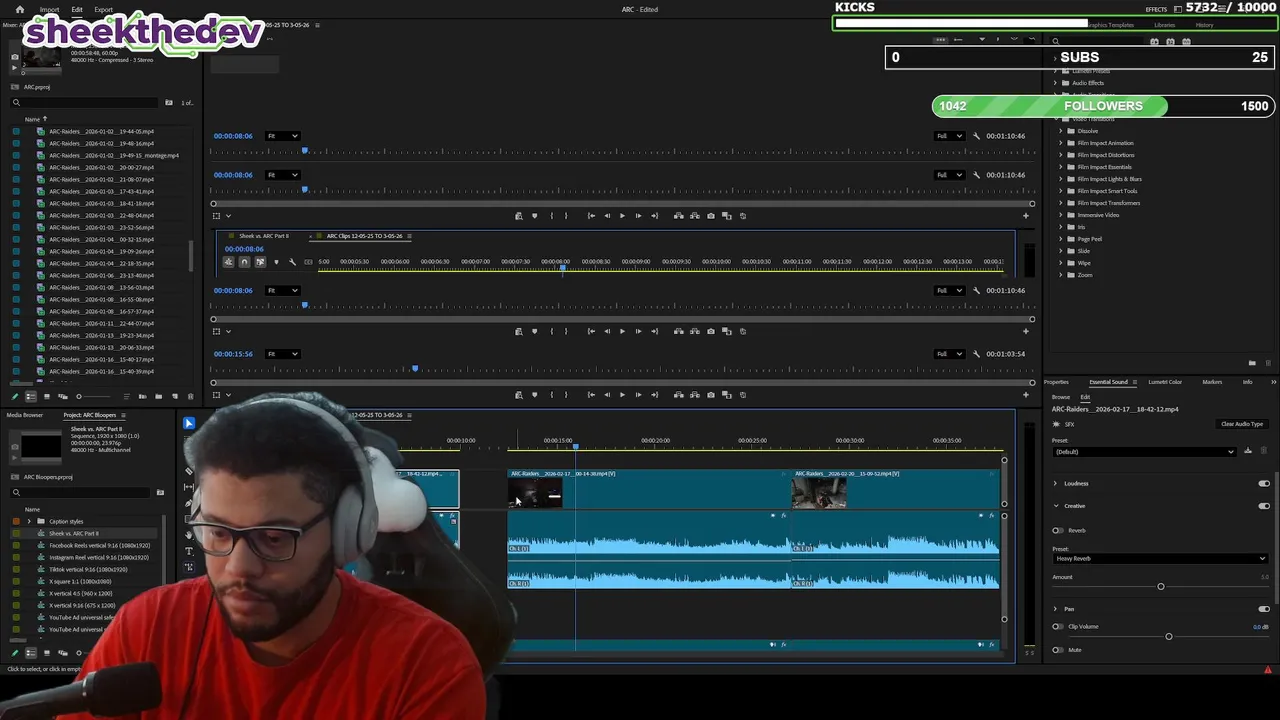The width and height of the screenshot is (1280, 720).
Task: Open the Properties panel tab
Action: (1057, 382)
